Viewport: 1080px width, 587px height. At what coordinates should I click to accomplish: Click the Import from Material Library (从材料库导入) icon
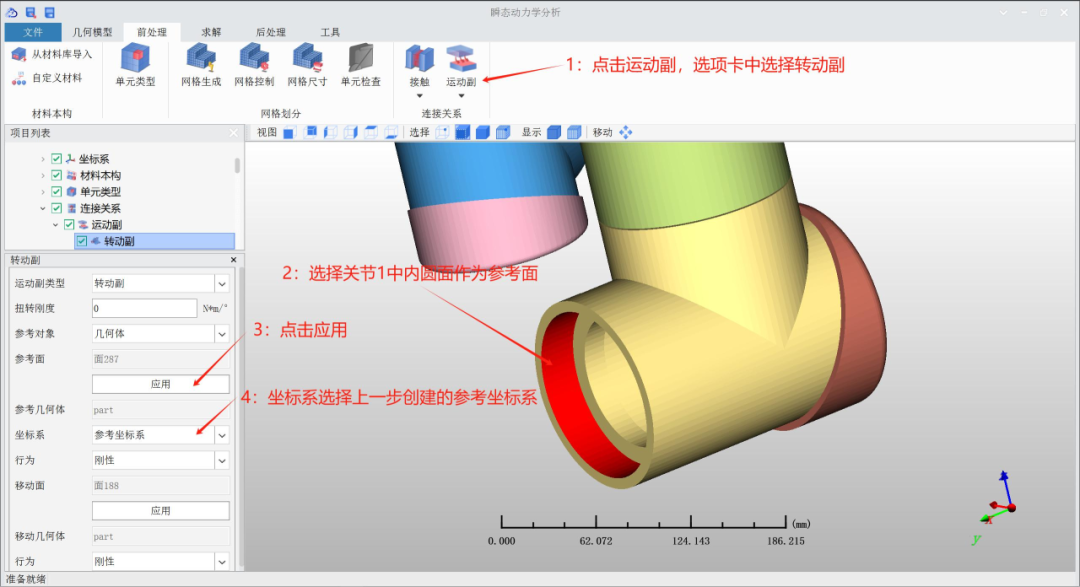tap(19, 54)
